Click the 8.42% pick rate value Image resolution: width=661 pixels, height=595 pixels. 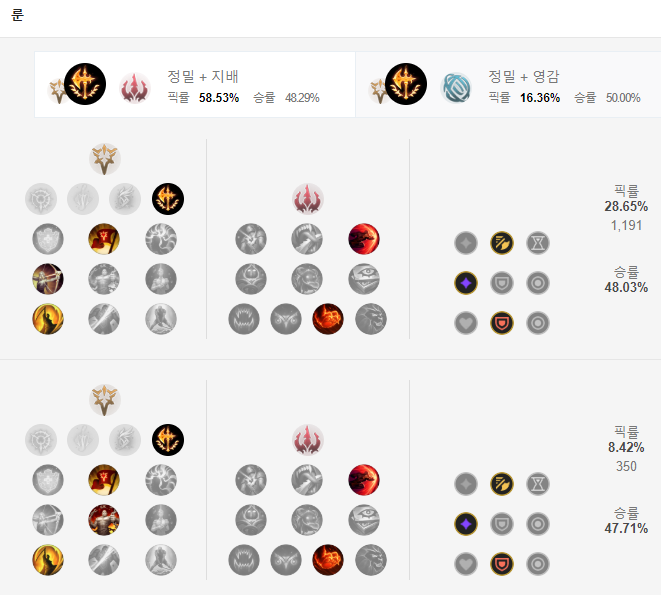(x=626, y=447)
